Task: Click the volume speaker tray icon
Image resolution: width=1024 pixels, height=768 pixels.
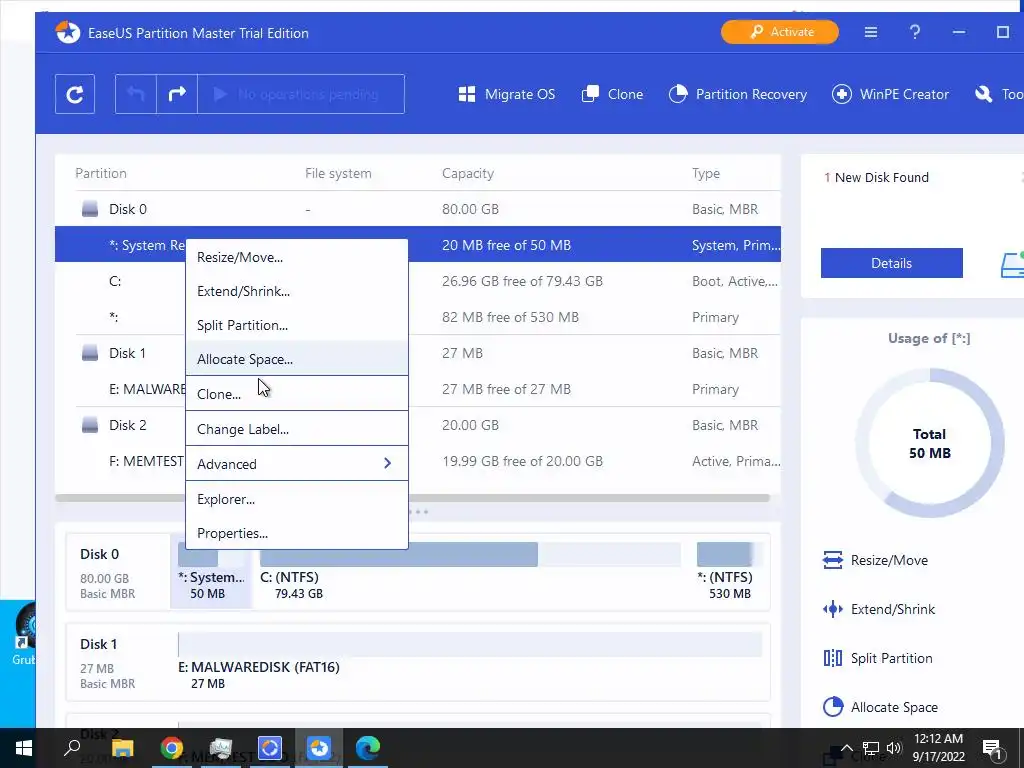Action: click(x=894, y=748)
